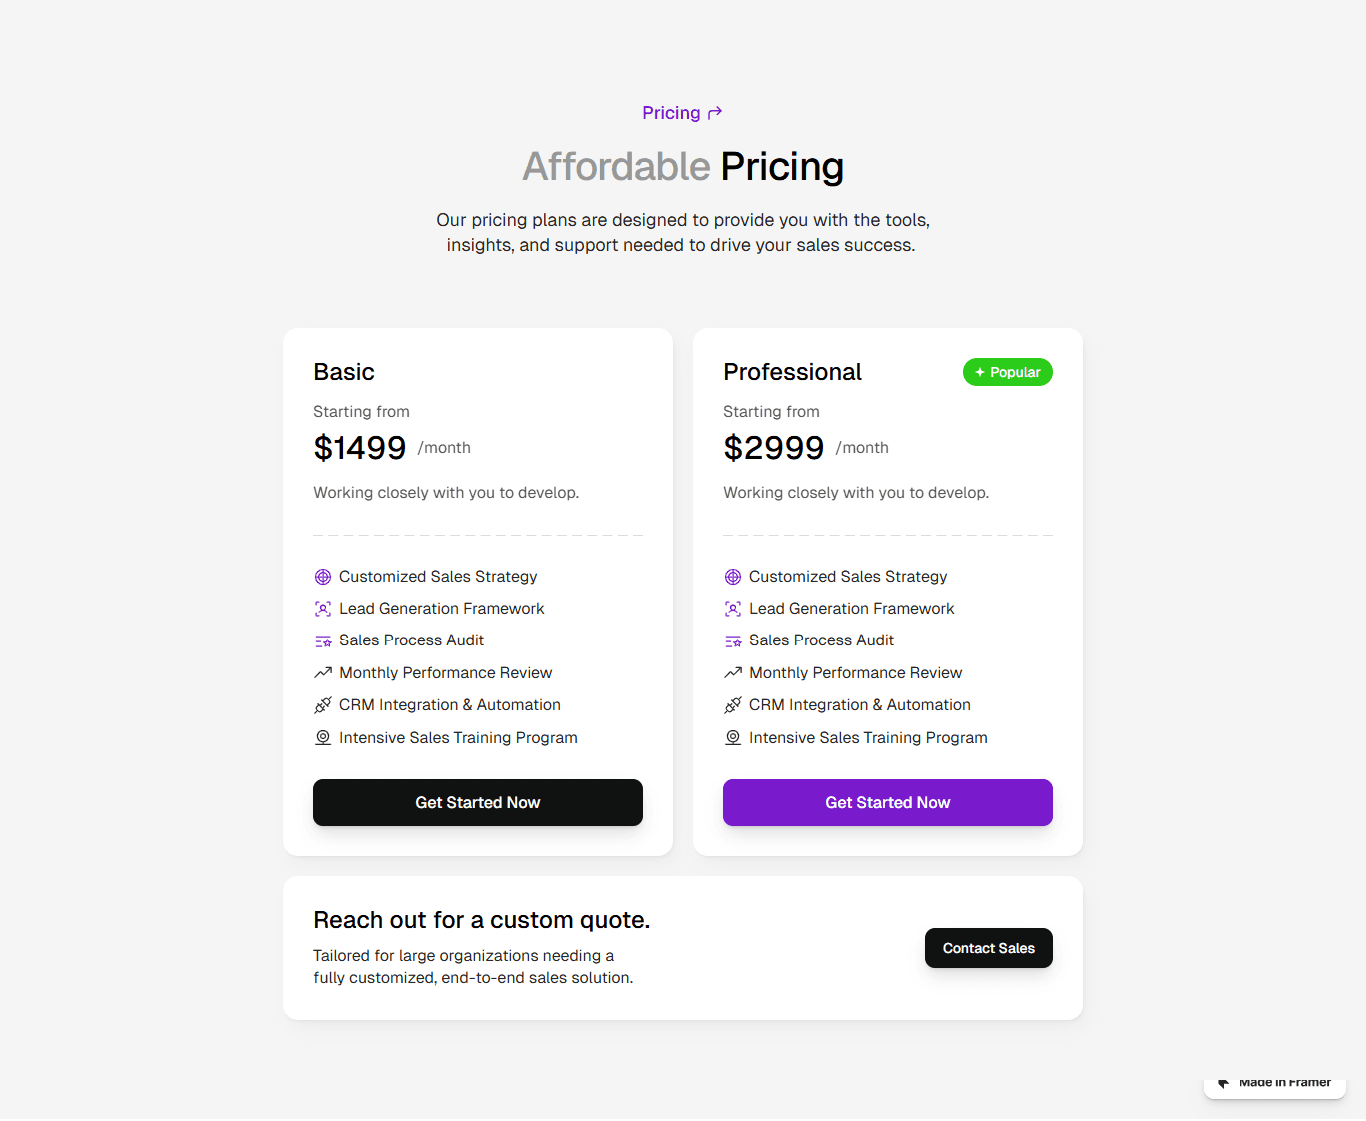Click the black Get Started Now button

pos(478,802)
